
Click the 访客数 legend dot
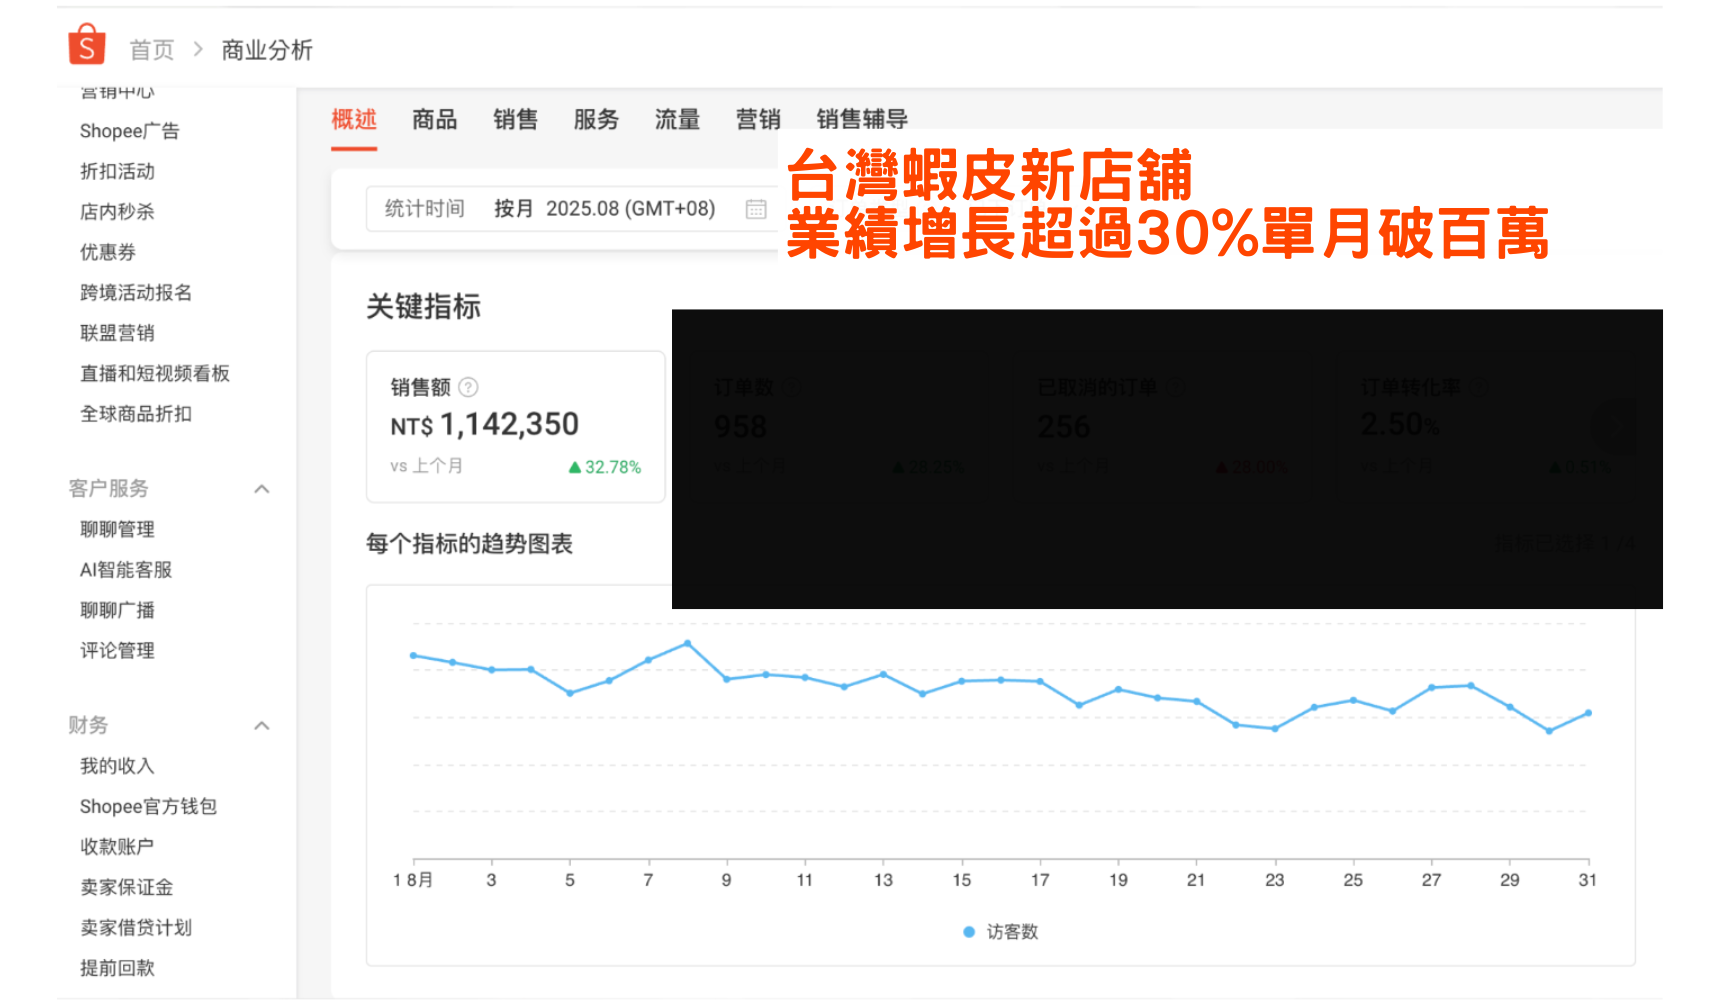[x=968, y=932]
